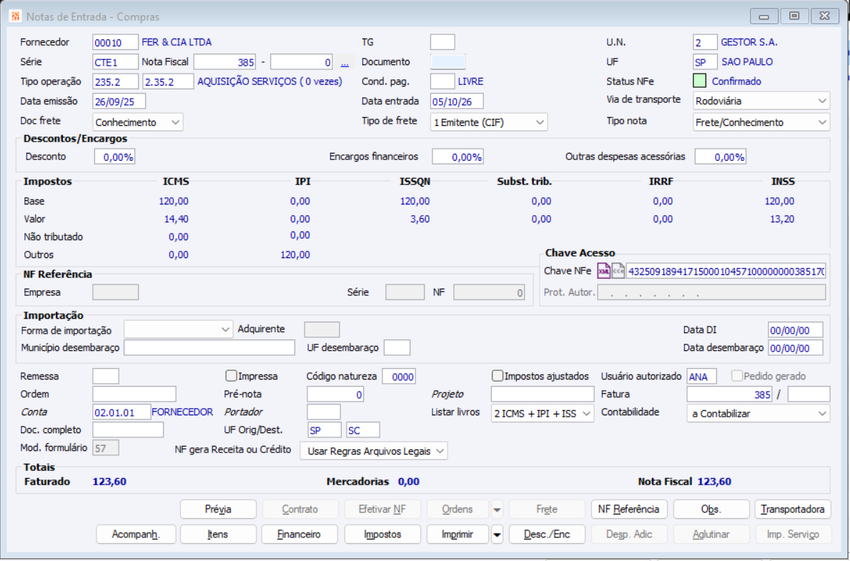Click the Conta field 02.01.01

pos(121,412)
